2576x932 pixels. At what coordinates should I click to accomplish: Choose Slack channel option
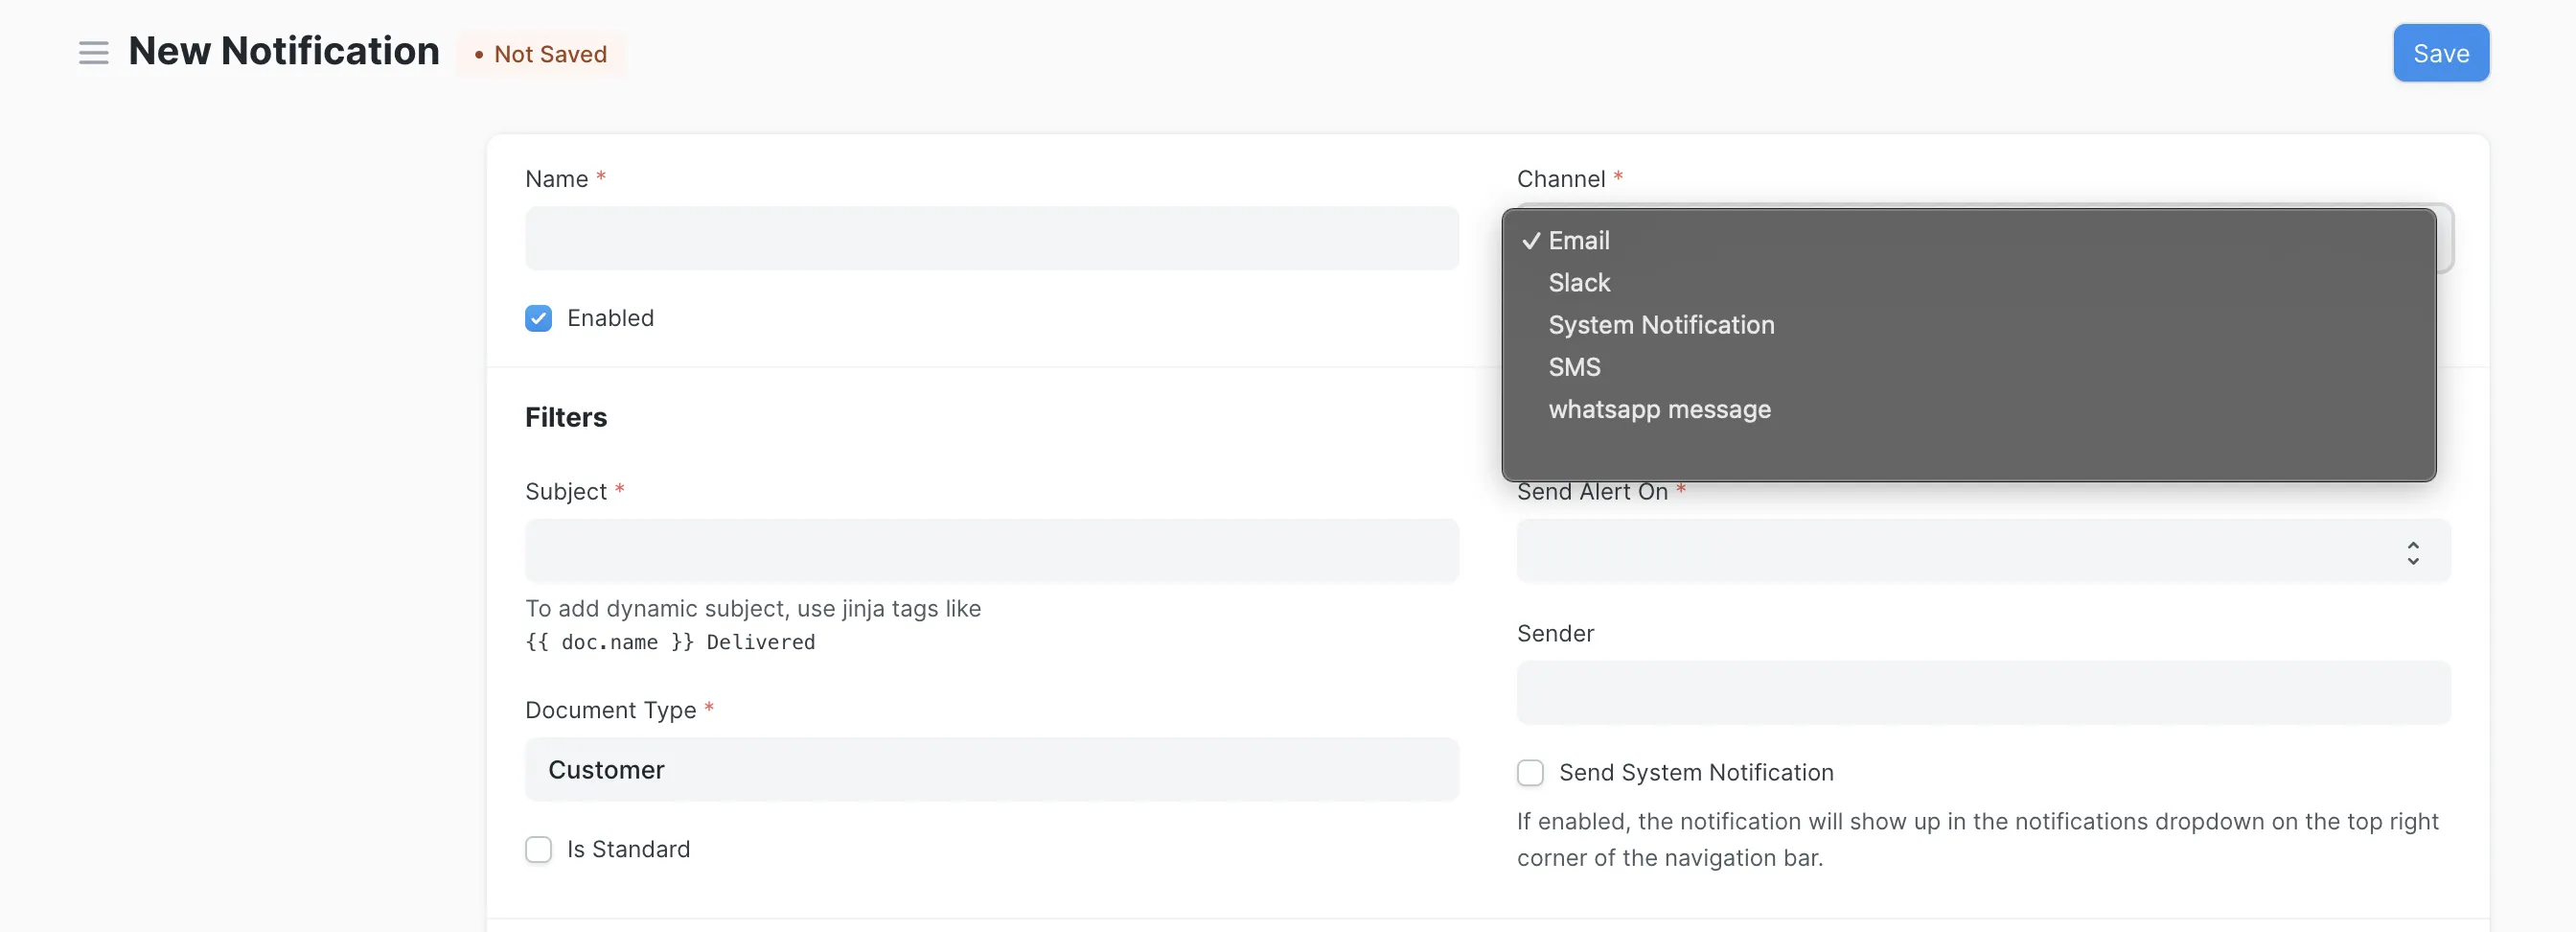(x=1578, y=283)
